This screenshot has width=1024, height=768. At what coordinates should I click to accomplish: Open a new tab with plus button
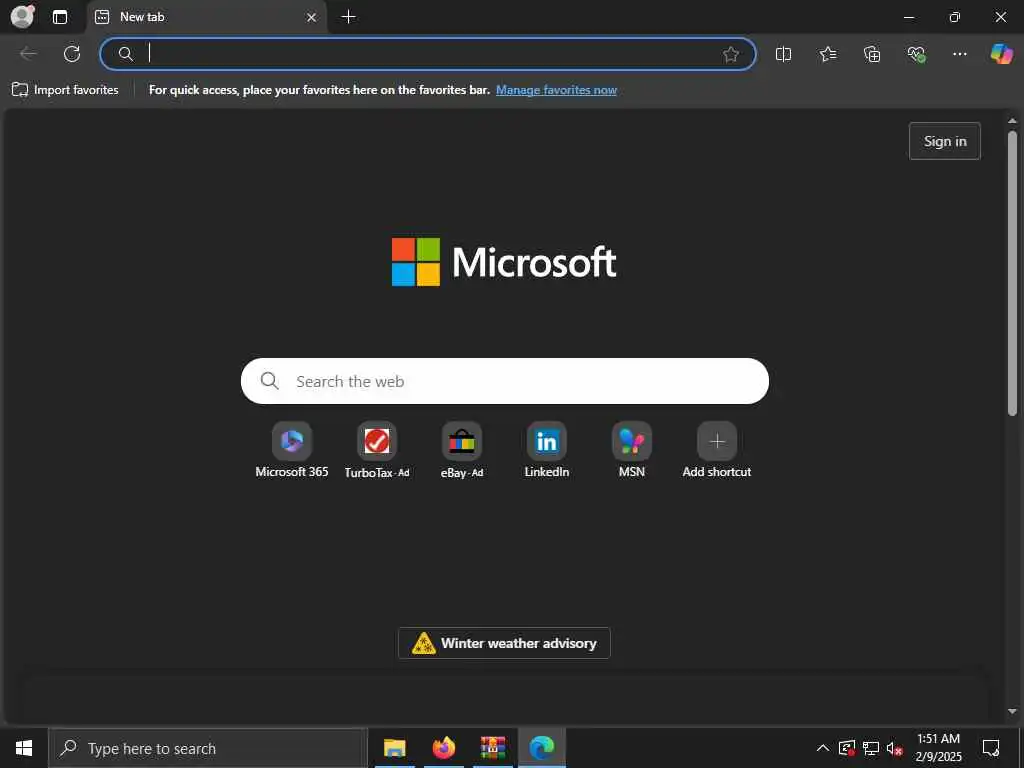[349, 17]
